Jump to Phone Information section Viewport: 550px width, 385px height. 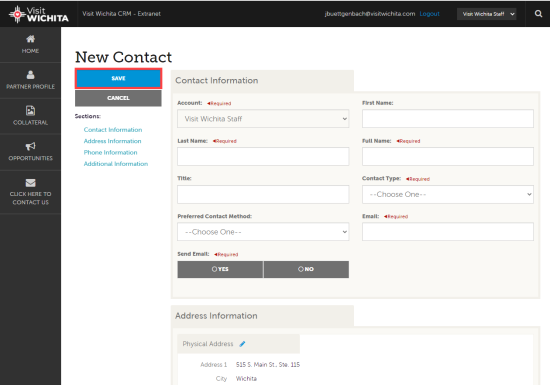tap(110, 153)
